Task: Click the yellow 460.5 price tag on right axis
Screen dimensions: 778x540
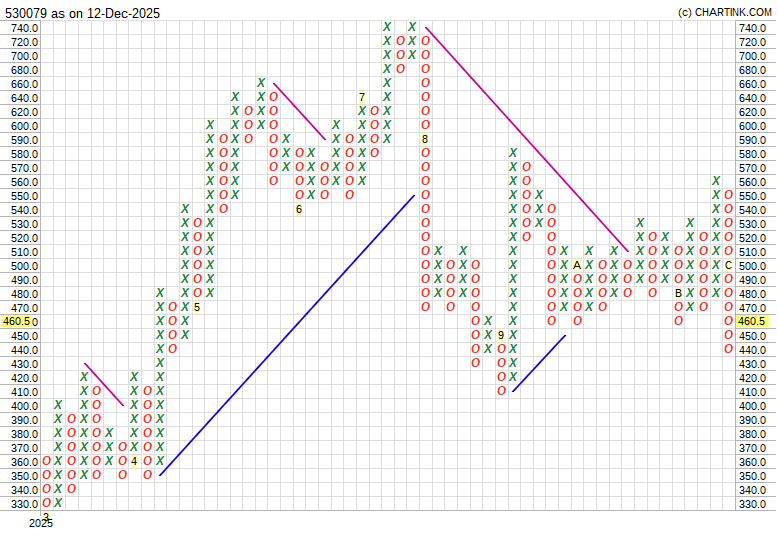Action: (751, 322)
